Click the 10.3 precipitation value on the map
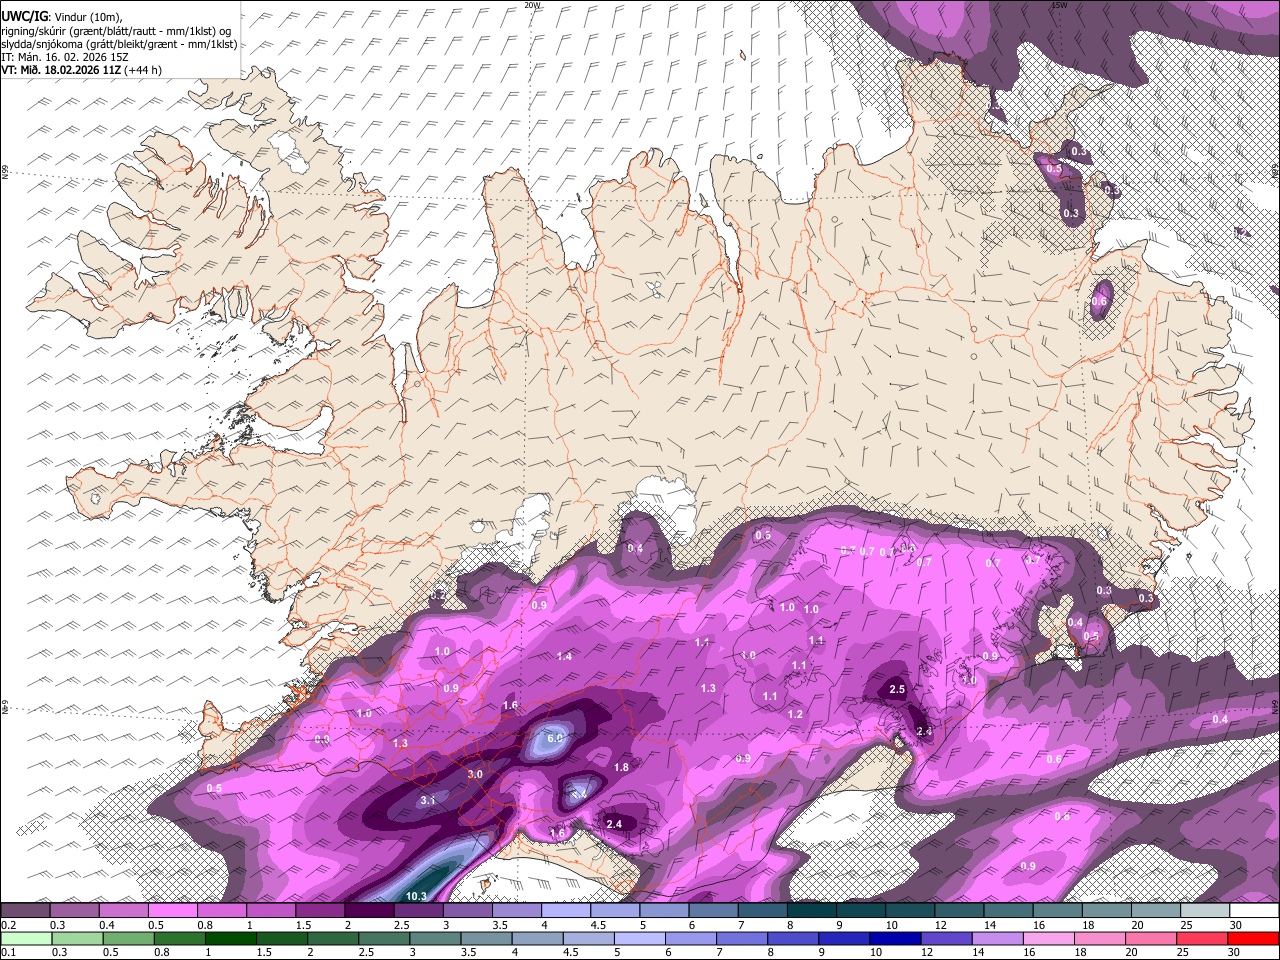The height and width of the screenshot is (960, 1280). click(417, 896)
